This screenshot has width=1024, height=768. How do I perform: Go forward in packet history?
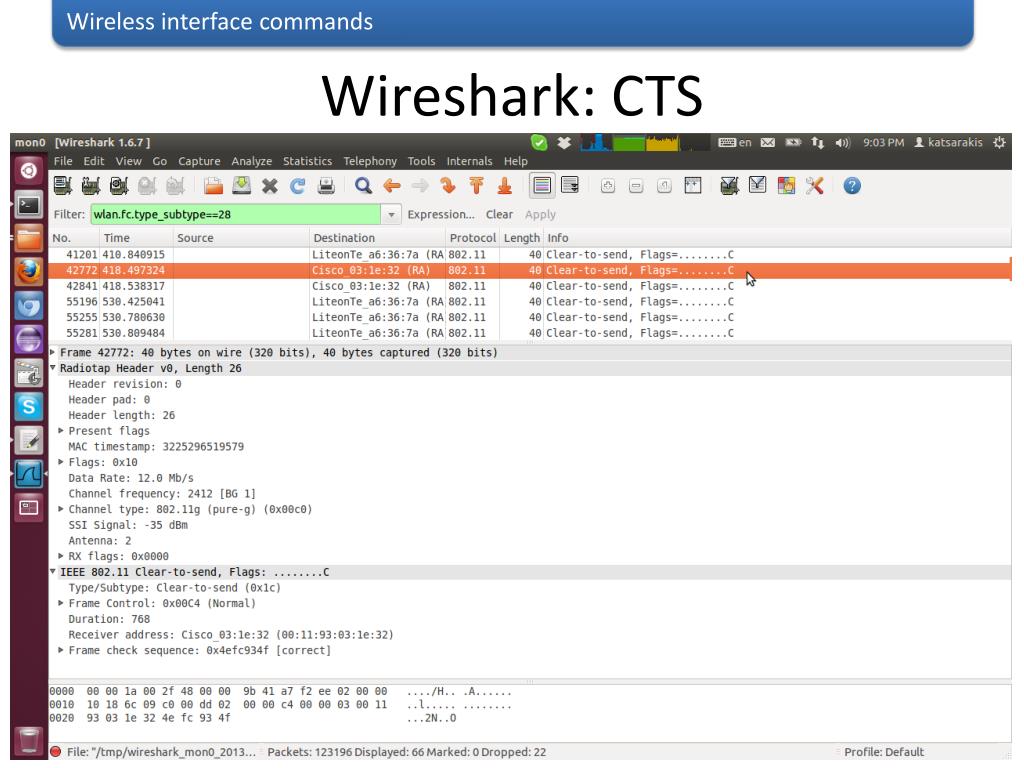coord(420,186)
